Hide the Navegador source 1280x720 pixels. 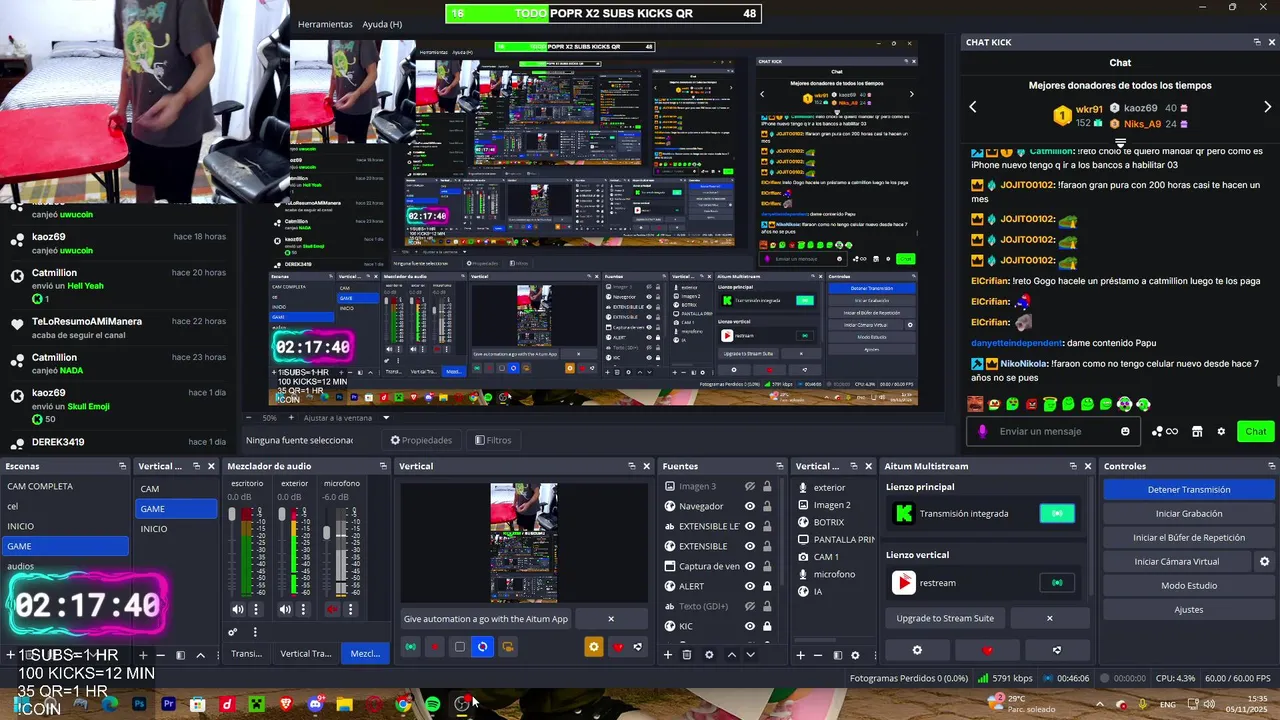coord(750,506)
